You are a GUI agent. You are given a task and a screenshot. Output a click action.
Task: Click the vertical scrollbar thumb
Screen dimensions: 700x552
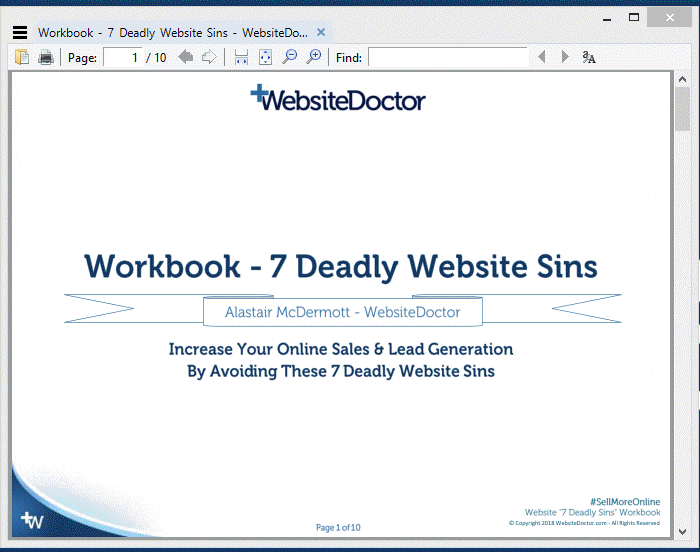pyautogui.click(x=682, y=109)
